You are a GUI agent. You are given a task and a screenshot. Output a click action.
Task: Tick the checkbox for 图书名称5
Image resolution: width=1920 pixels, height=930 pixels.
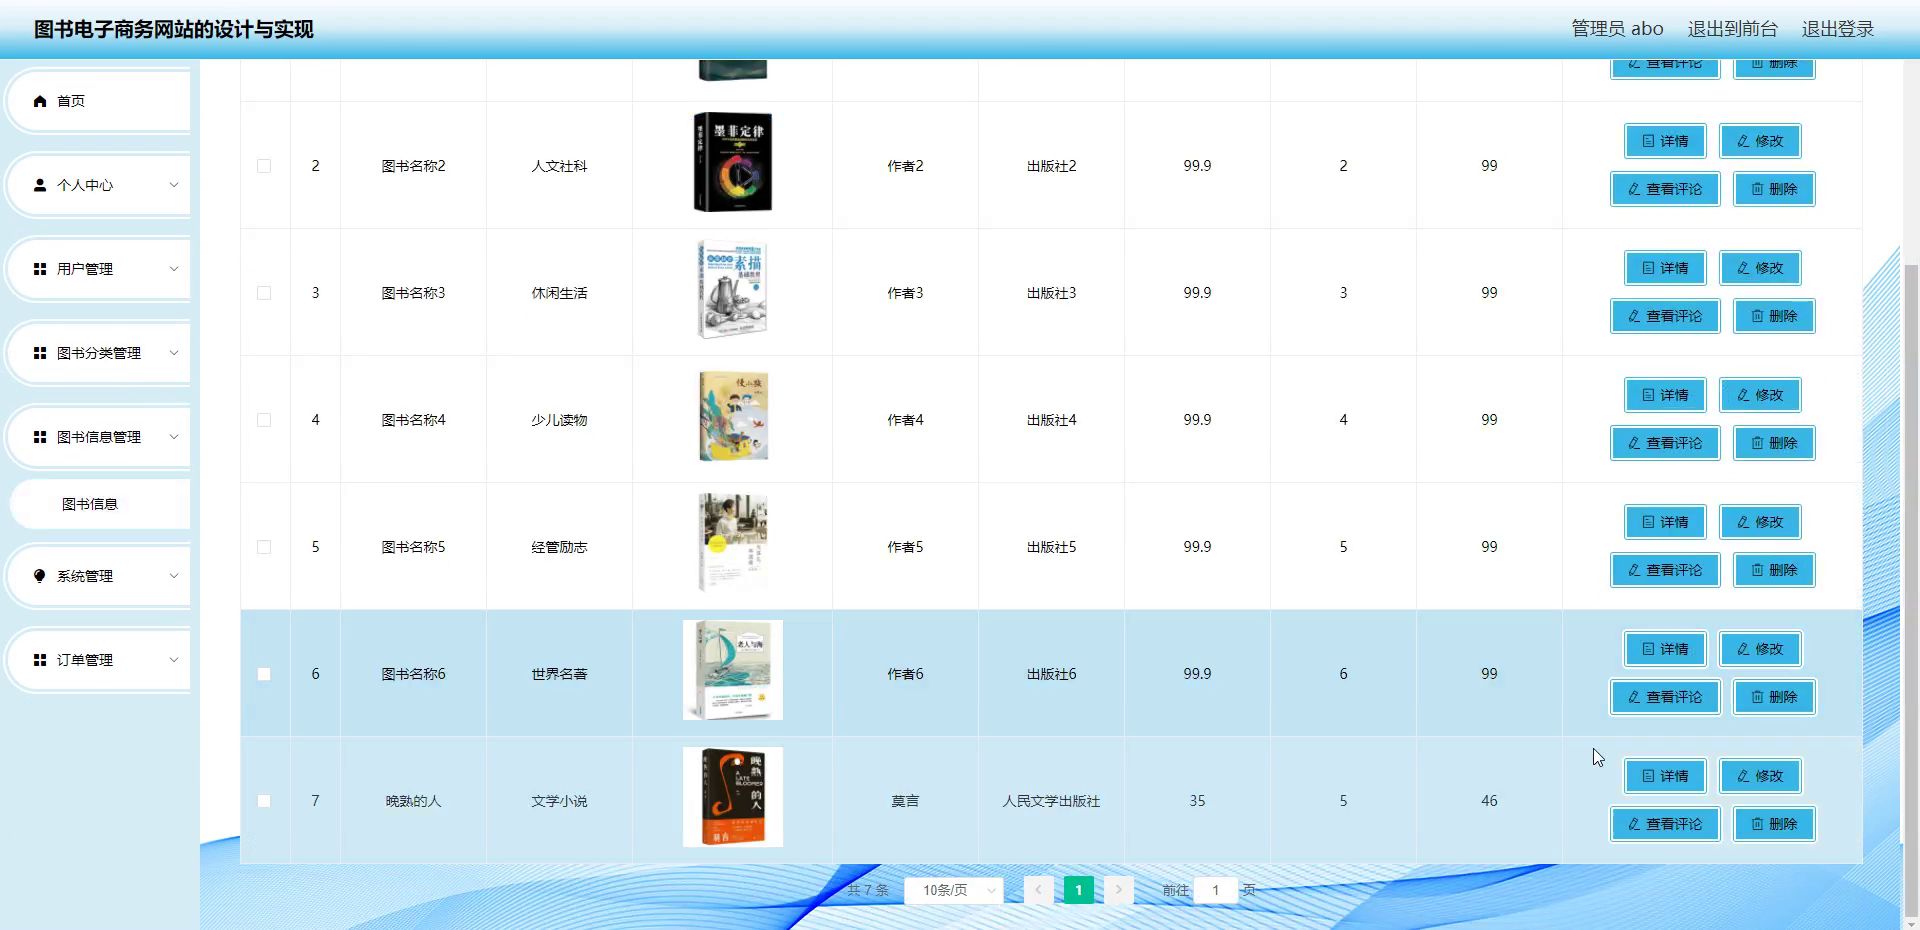(264, 547)
